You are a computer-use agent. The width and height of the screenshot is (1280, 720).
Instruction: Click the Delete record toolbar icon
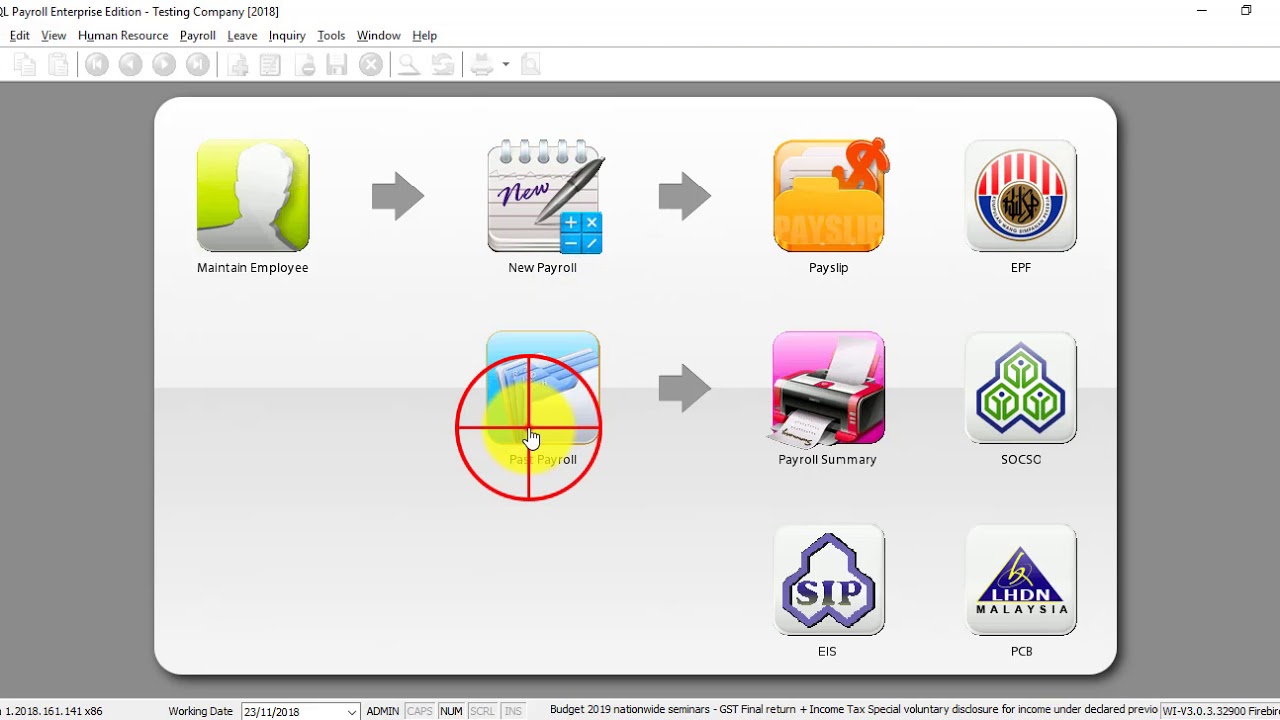(306, 65)
